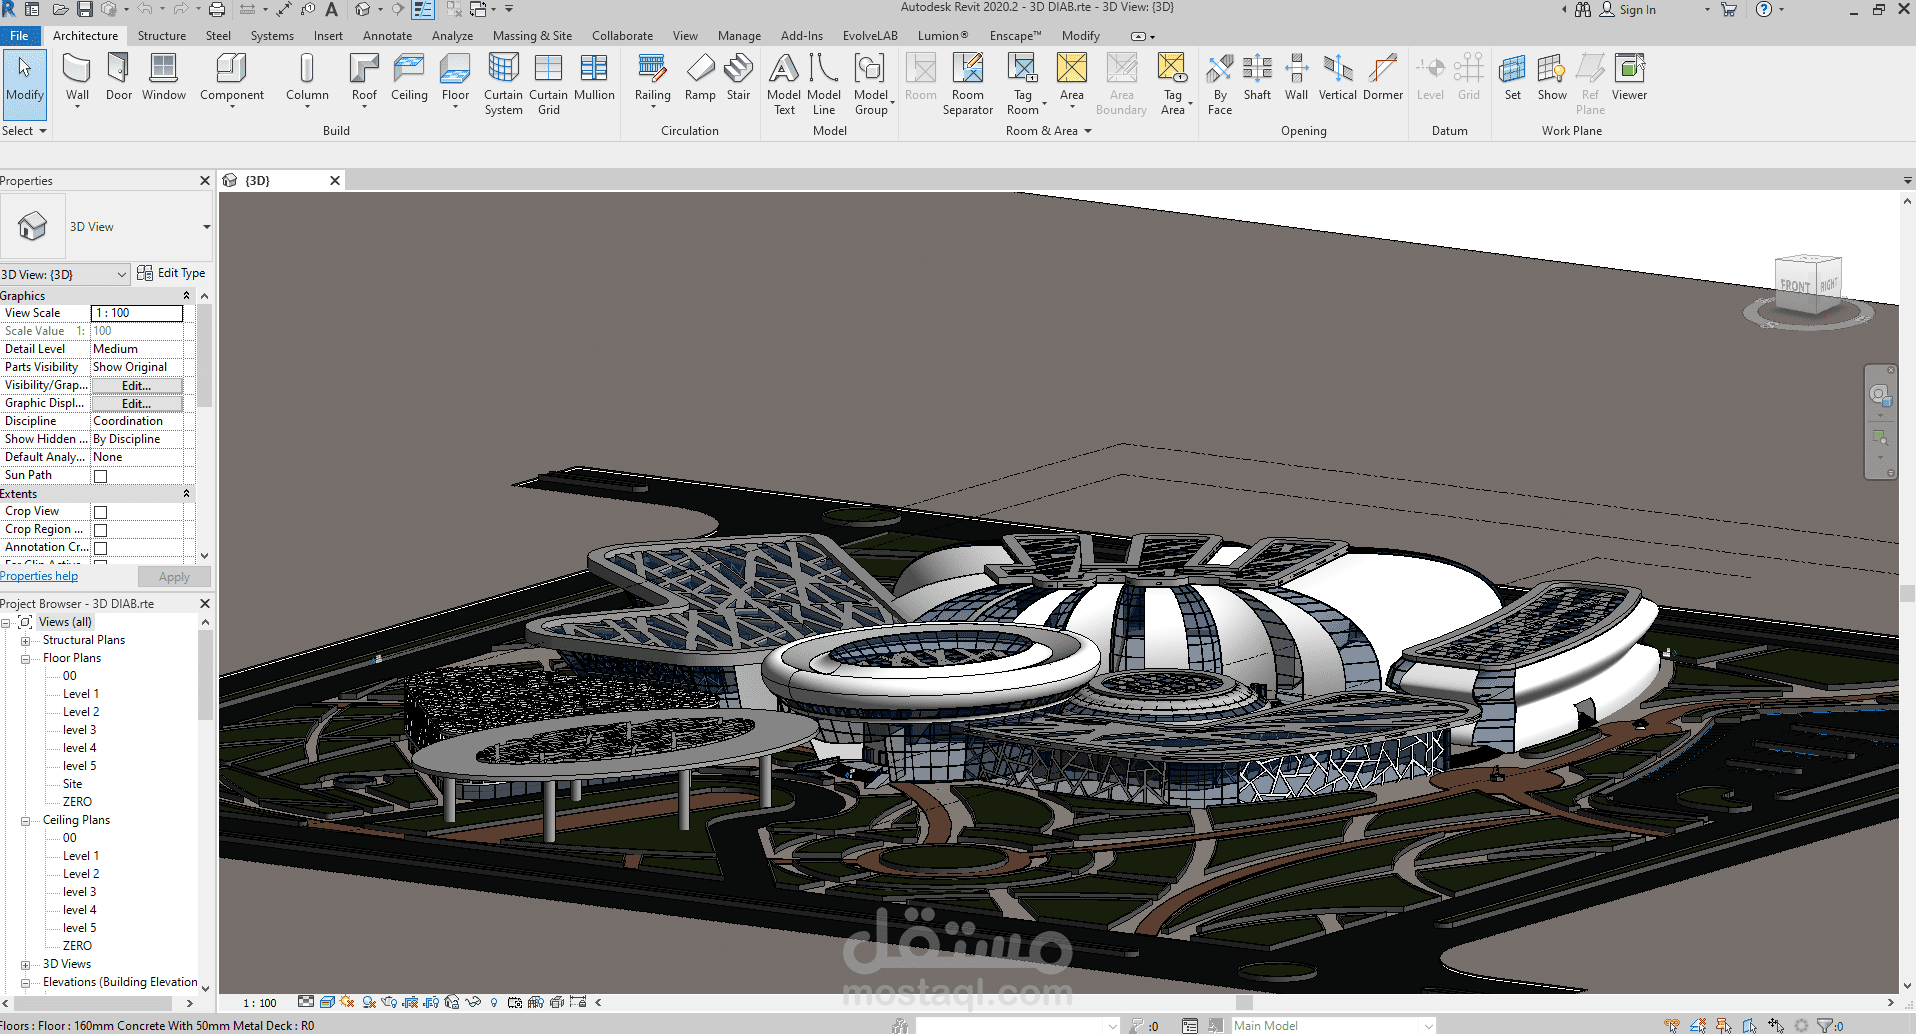
Task: Open the 3D View type selector dropdown
Action: click(207, 227)
